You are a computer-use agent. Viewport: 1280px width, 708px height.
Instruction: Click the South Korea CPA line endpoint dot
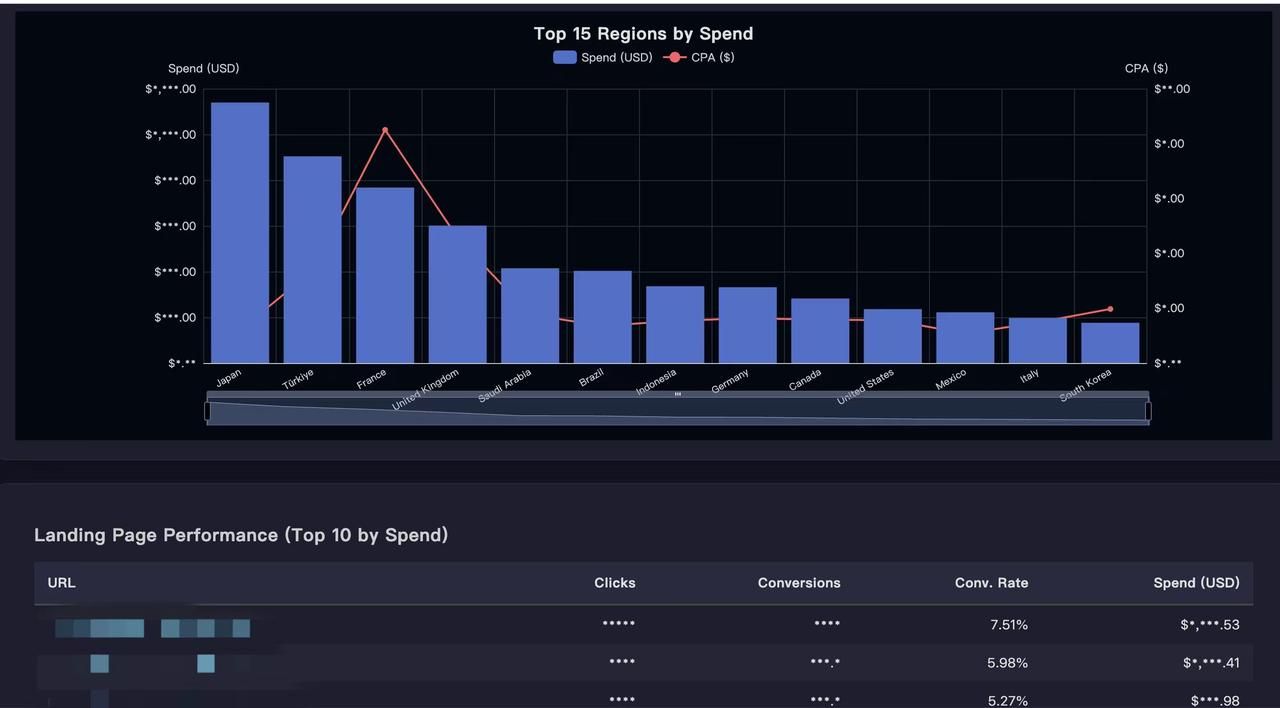click(x=1110, y=309)
